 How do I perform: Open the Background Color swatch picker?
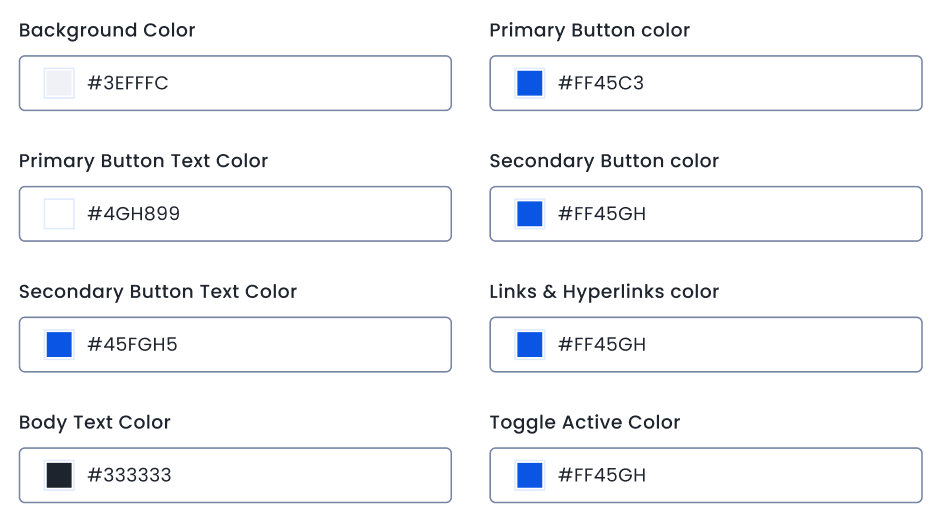pos(59,83)
